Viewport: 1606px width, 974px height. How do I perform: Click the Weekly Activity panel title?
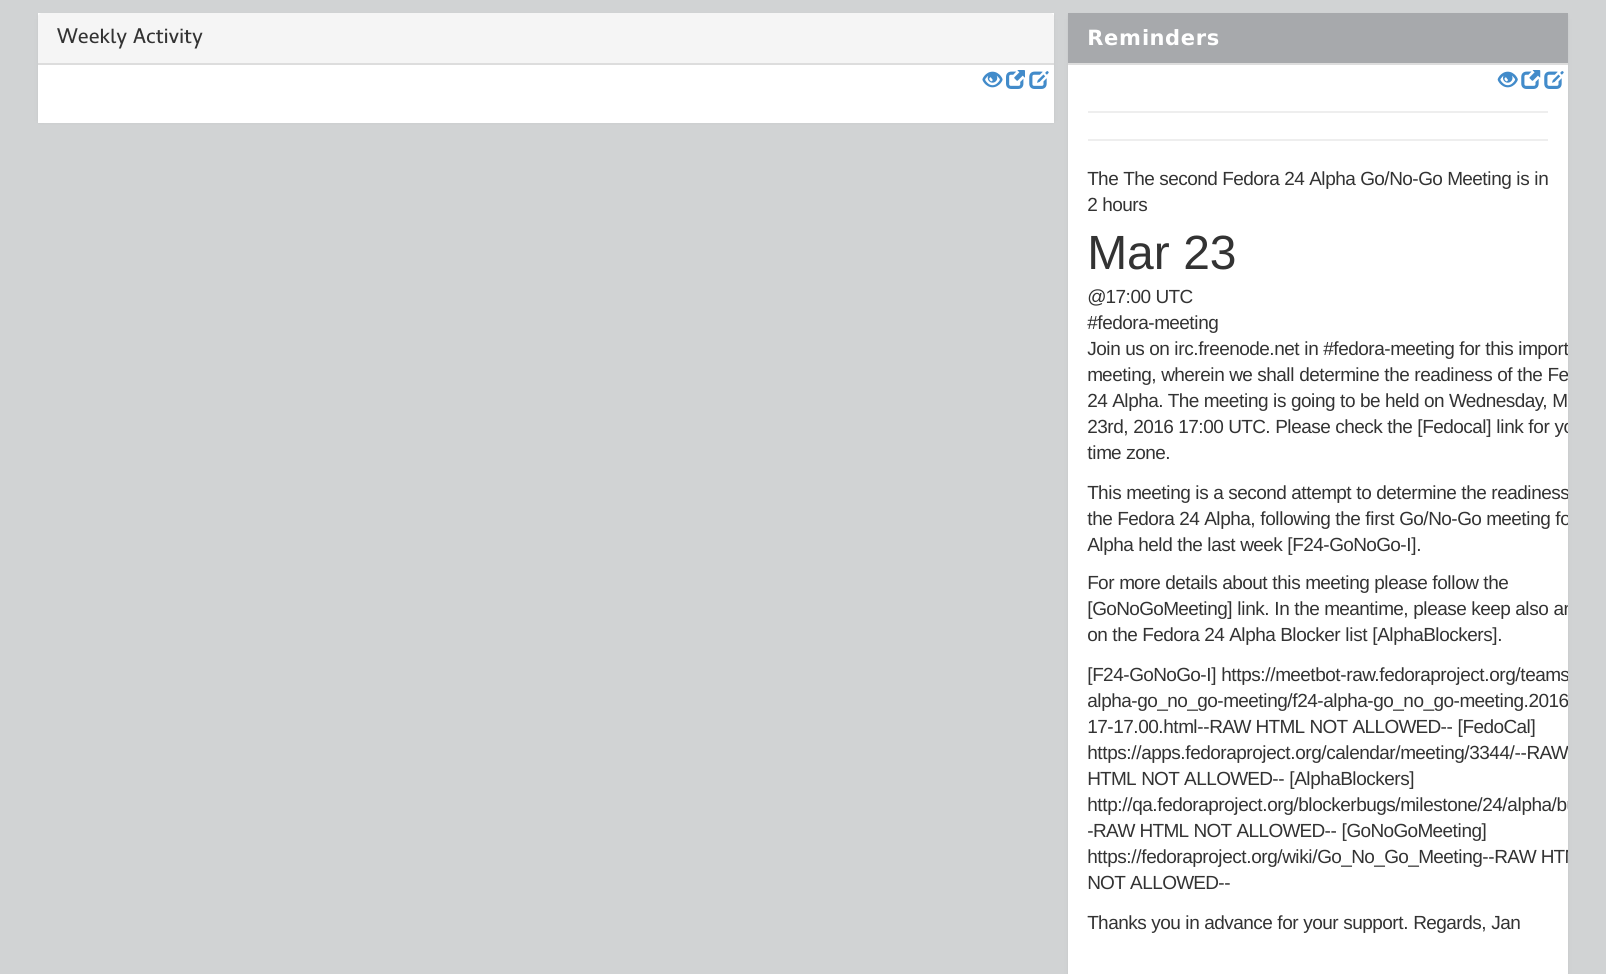pos(130,37)
